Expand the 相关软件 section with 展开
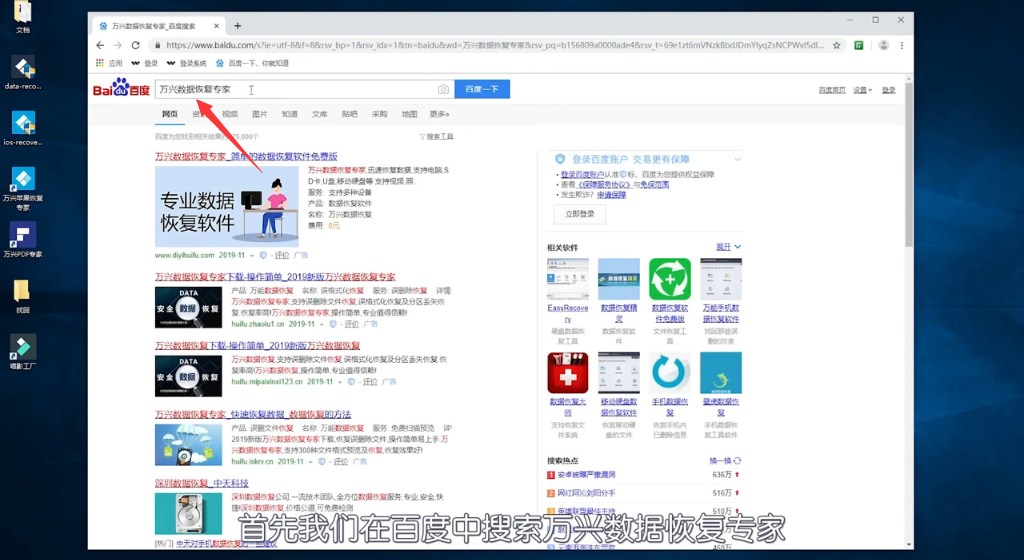This screenshot has width=1024, height=560. point(728,247)
